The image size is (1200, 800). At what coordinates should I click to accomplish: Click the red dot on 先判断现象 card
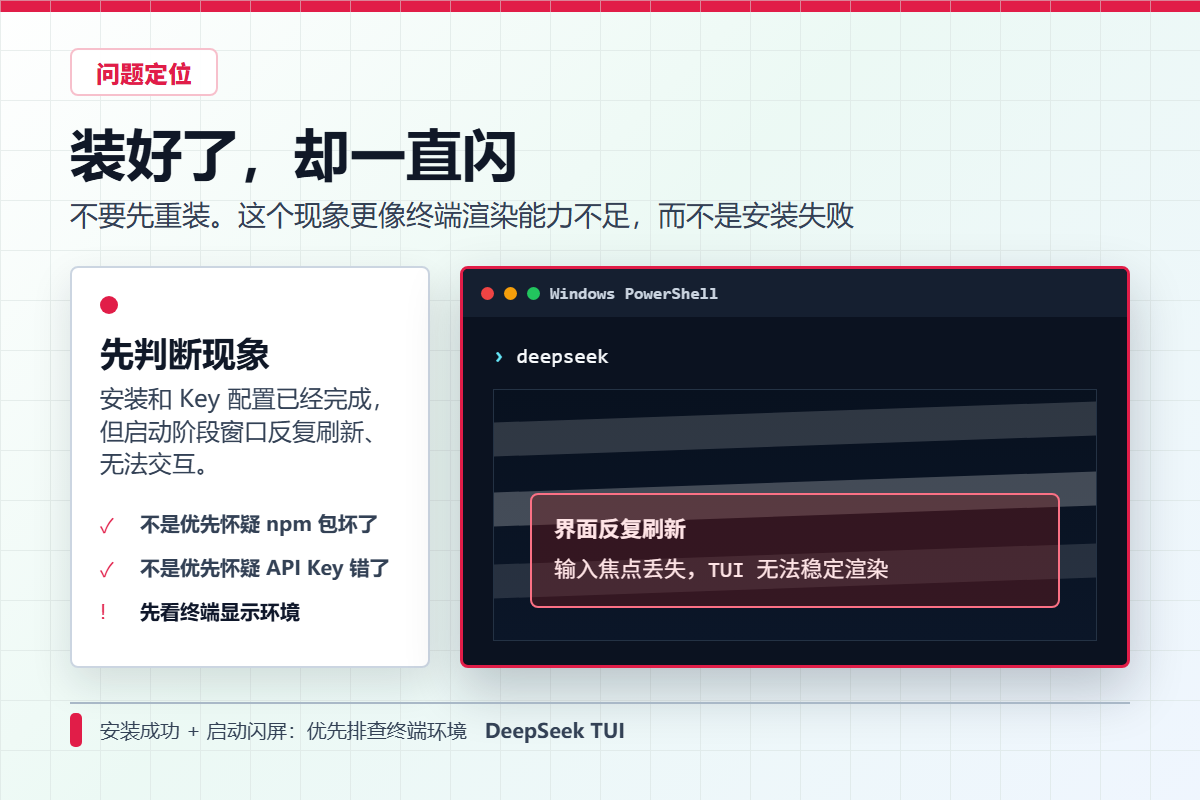pos(109,305)
